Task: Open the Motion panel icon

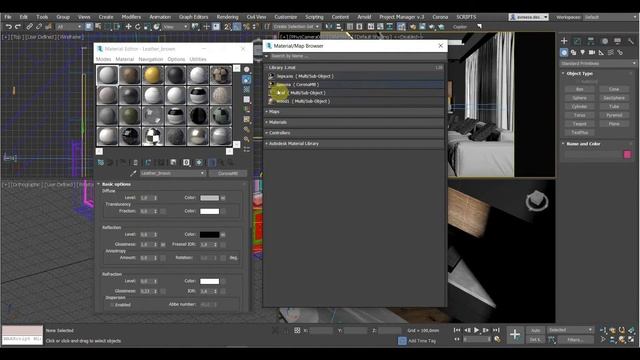Action: (604, 41)
